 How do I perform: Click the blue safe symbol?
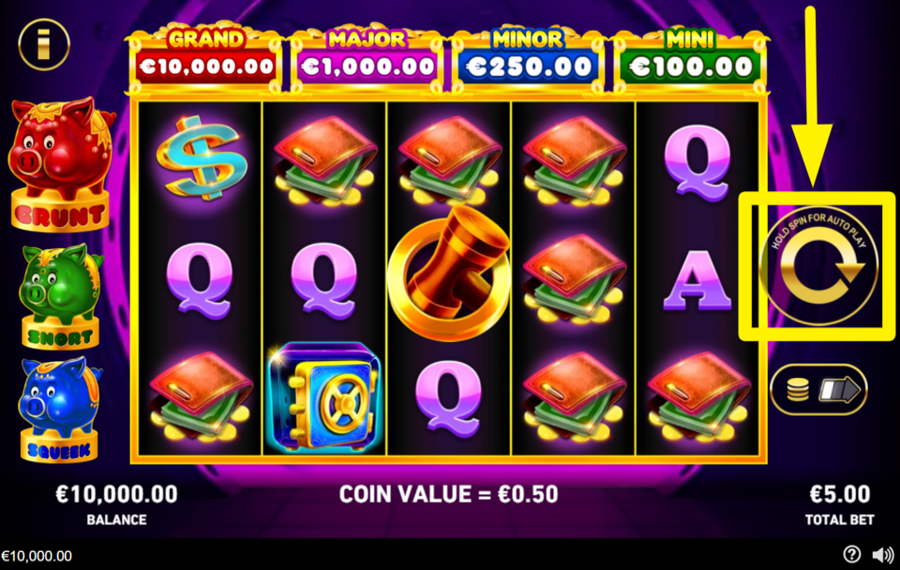tap(325, 397)
